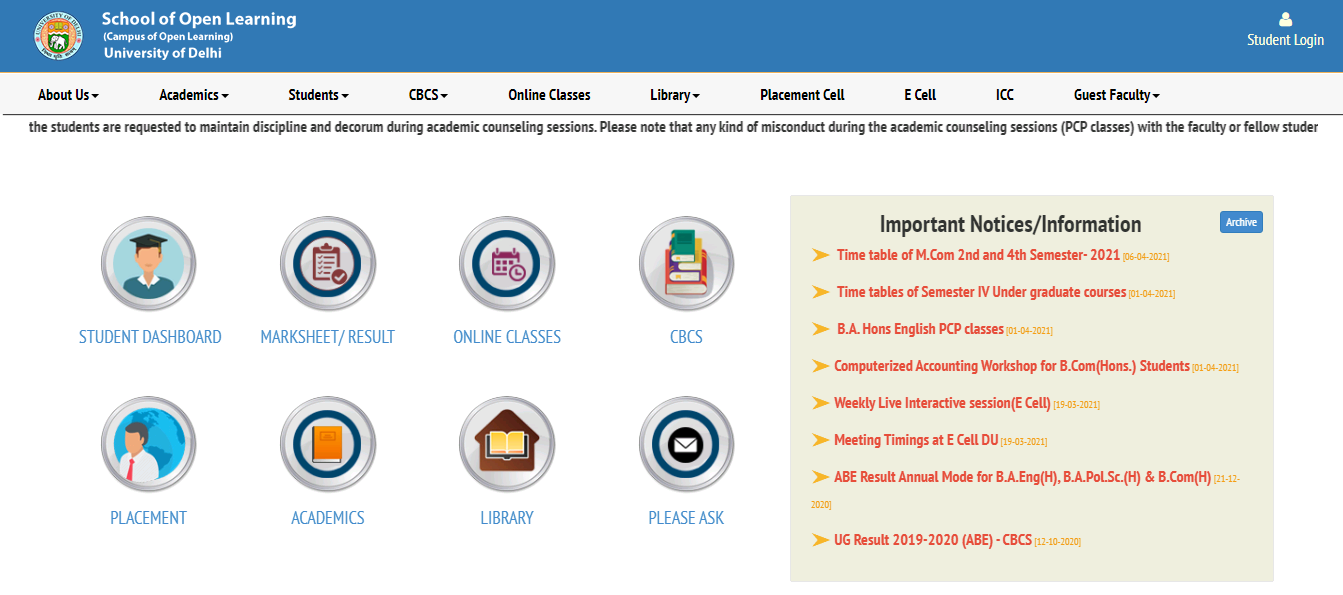
Task: Click the PLEASE ASK label link
Action: click(686, 518)
